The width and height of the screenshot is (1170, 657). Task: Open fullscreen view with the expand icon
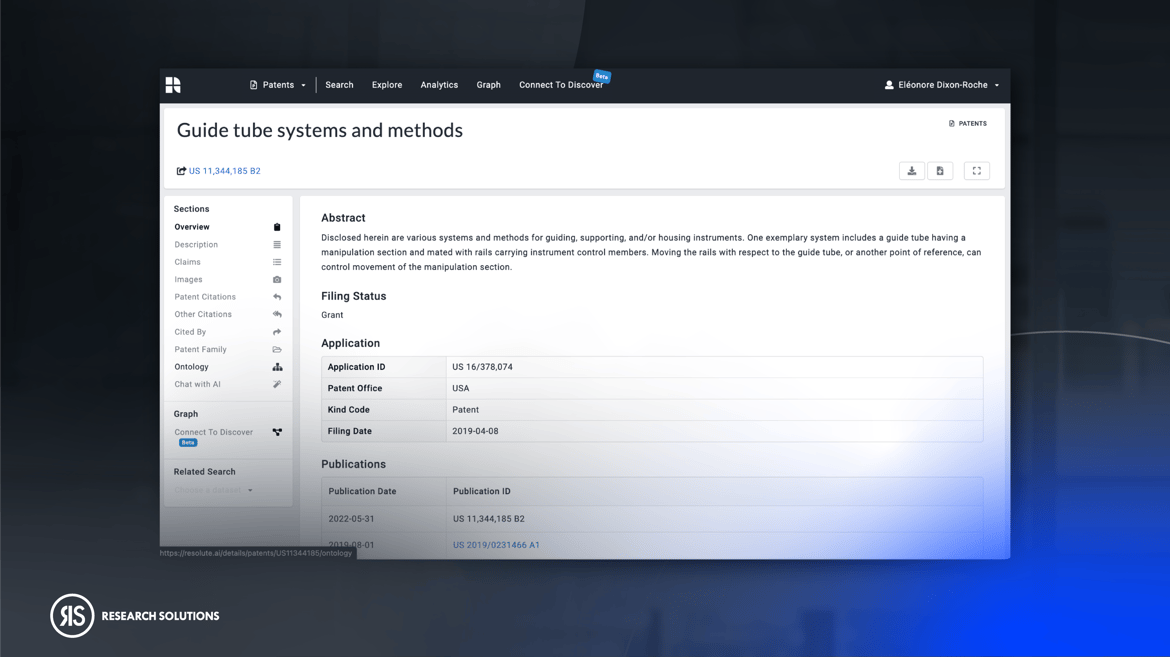(x=976, y=170)
